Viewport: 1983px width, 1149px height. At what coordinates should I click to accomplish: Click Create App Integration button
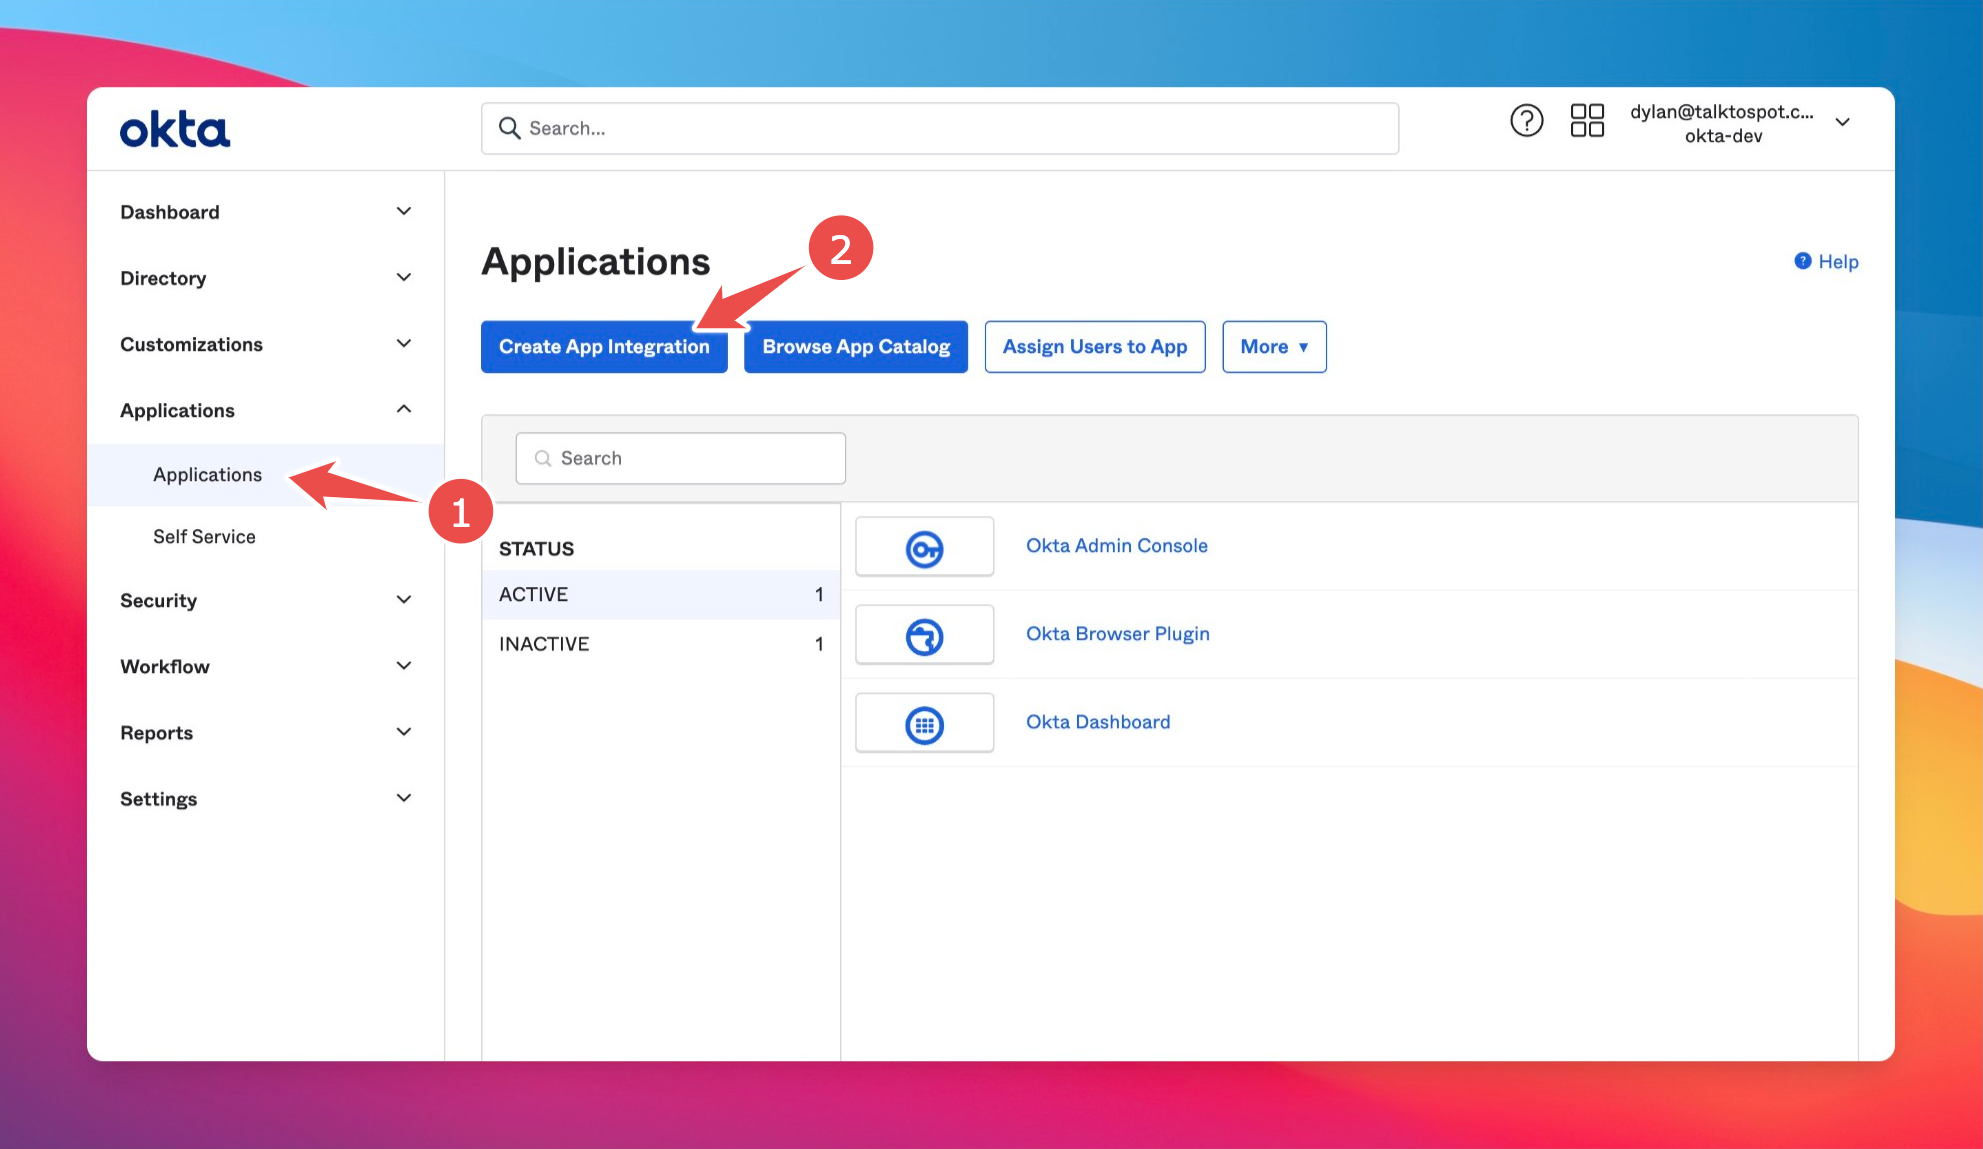click(x=603, y=346)
